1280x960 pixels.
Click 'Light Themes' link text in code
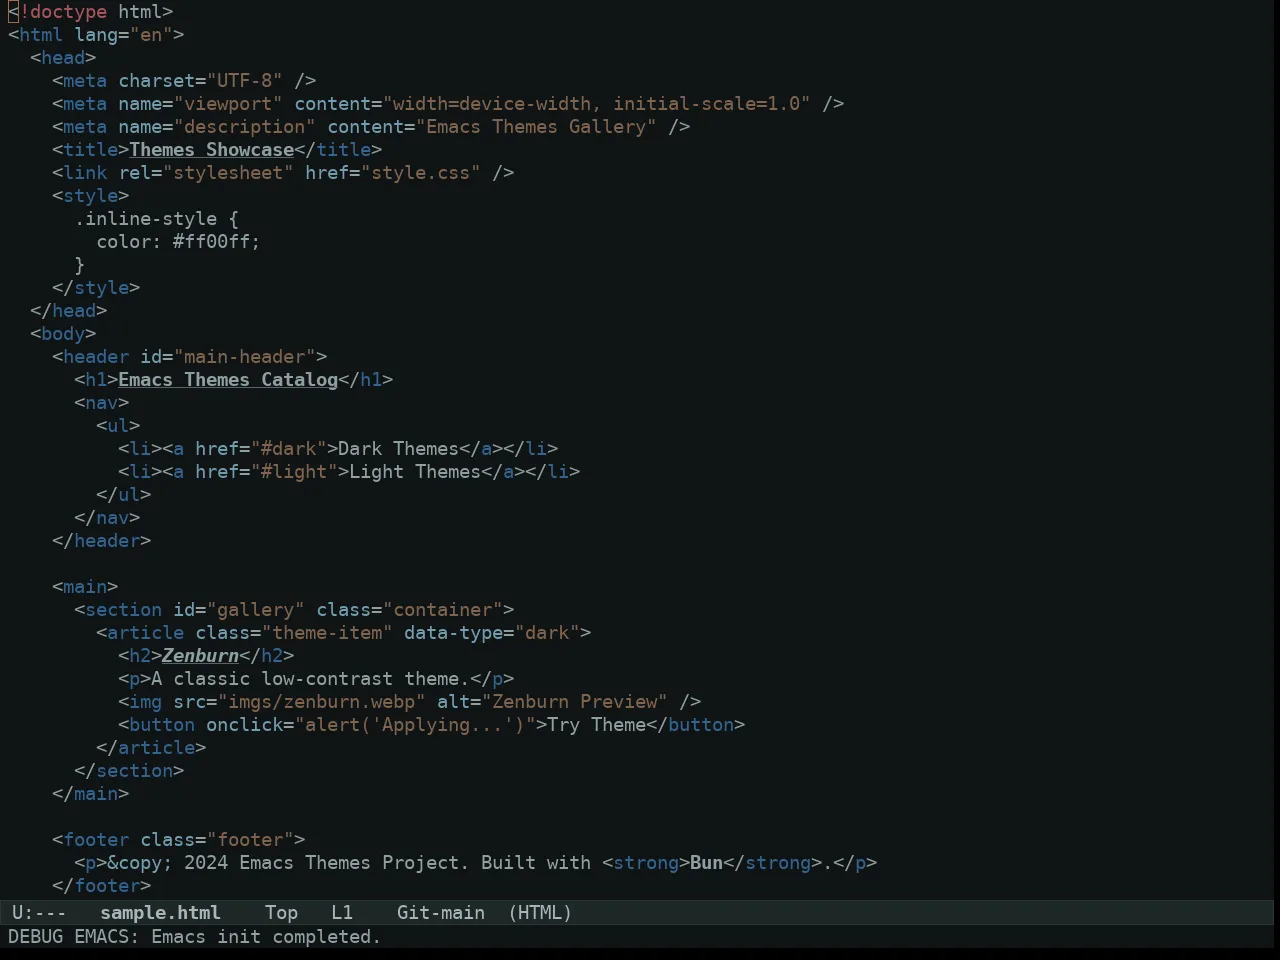415,472
